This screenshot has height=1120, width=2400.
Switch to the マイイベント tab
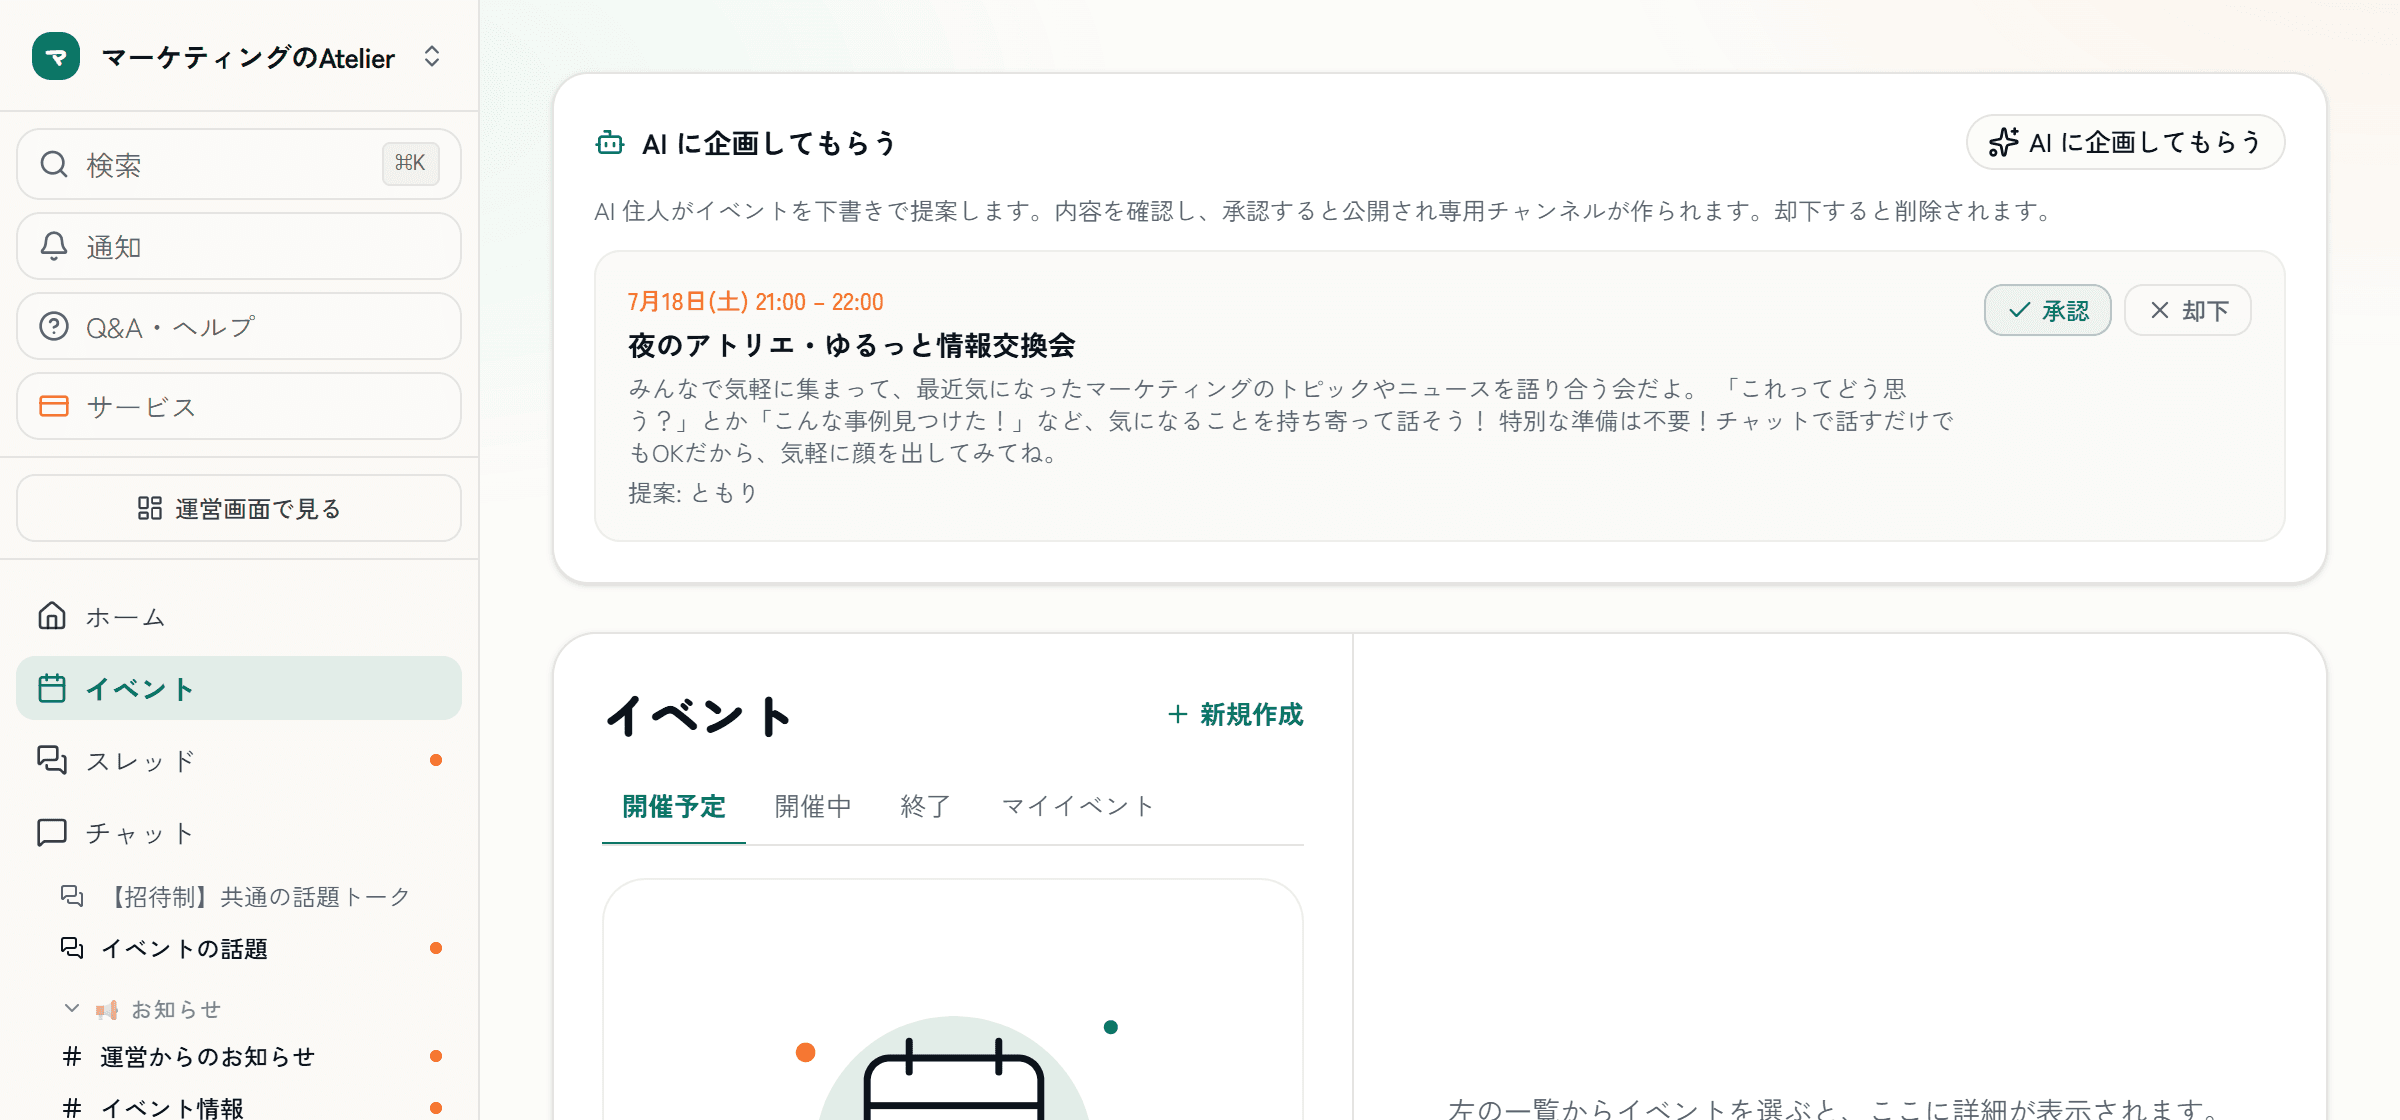(x=1078, y=806)
